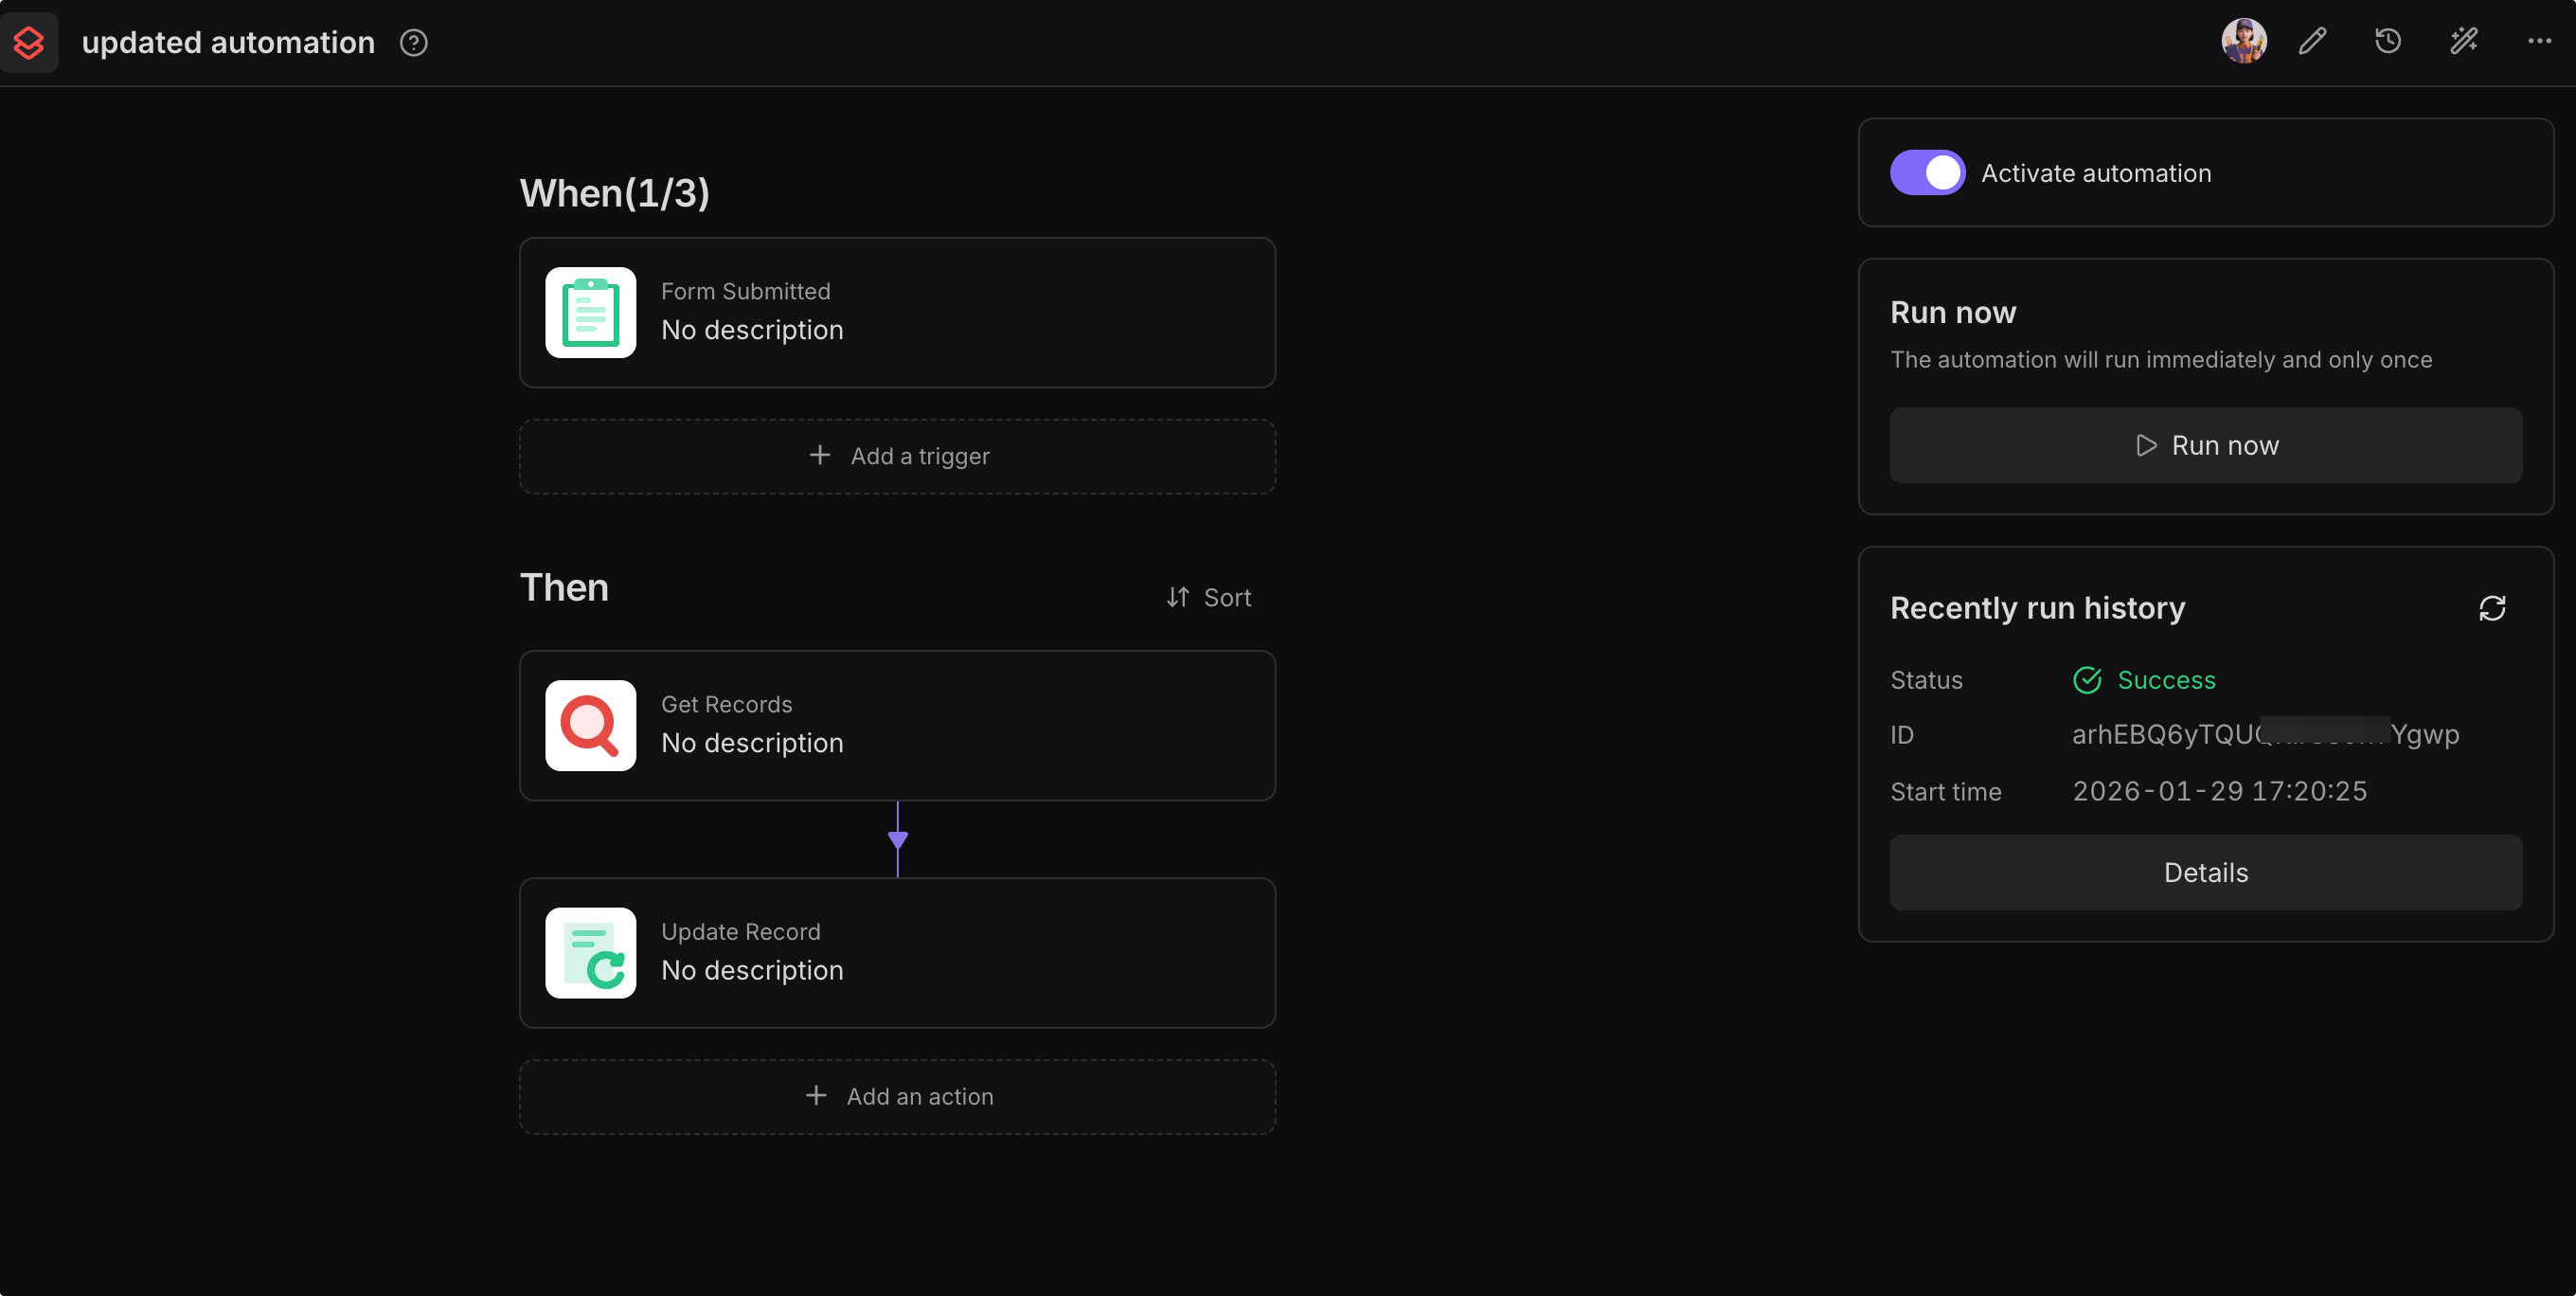
Task: Click Sort for the Then actions
Action: (1208, 597)
